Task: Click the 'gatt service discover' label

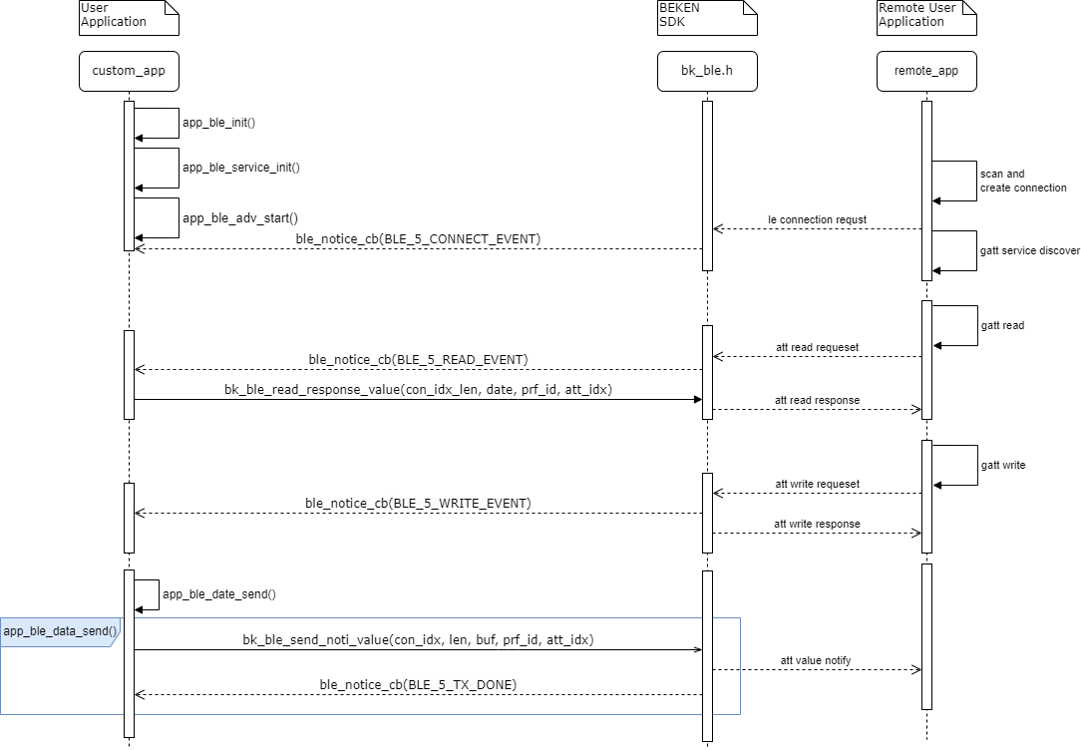Action: tap(1030, 250)
